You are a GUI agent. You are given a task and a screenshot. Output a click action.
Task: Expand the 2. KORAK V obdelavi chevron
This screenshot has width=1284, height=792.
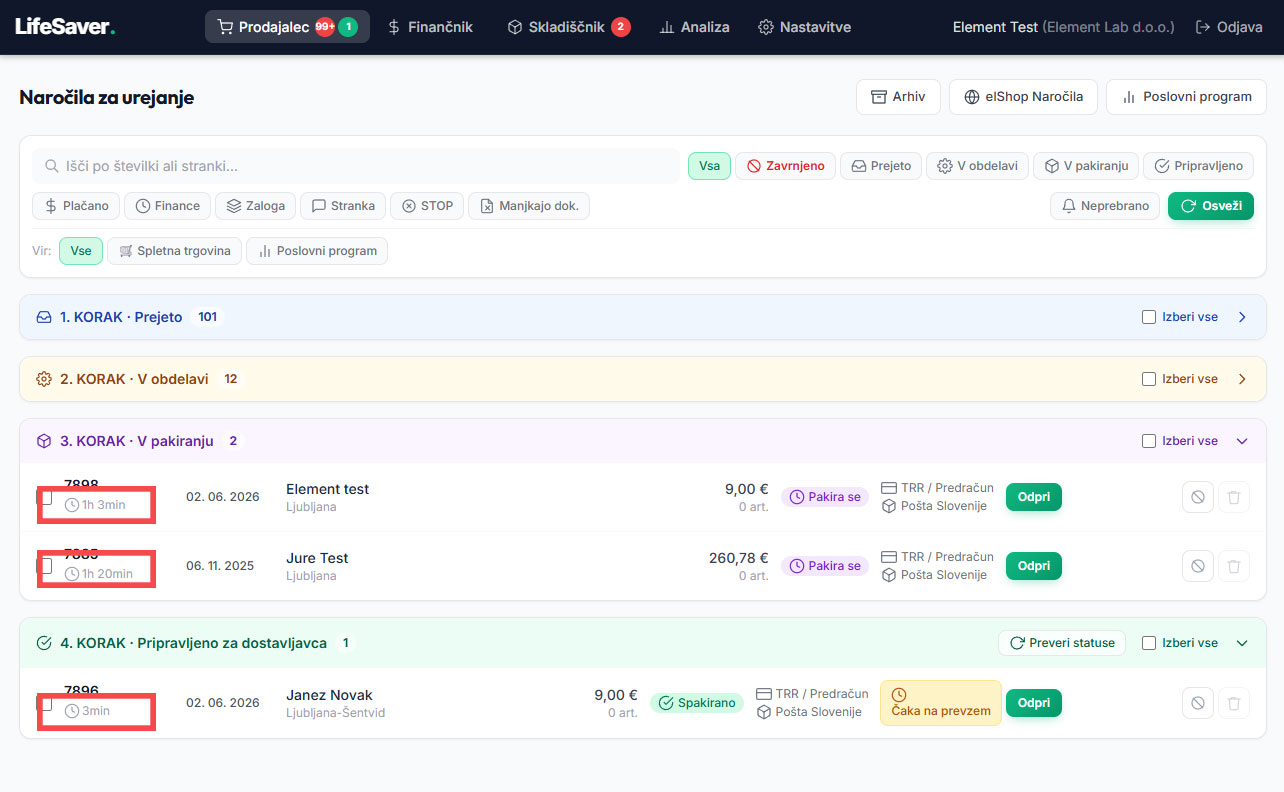tap(1242, 379)
